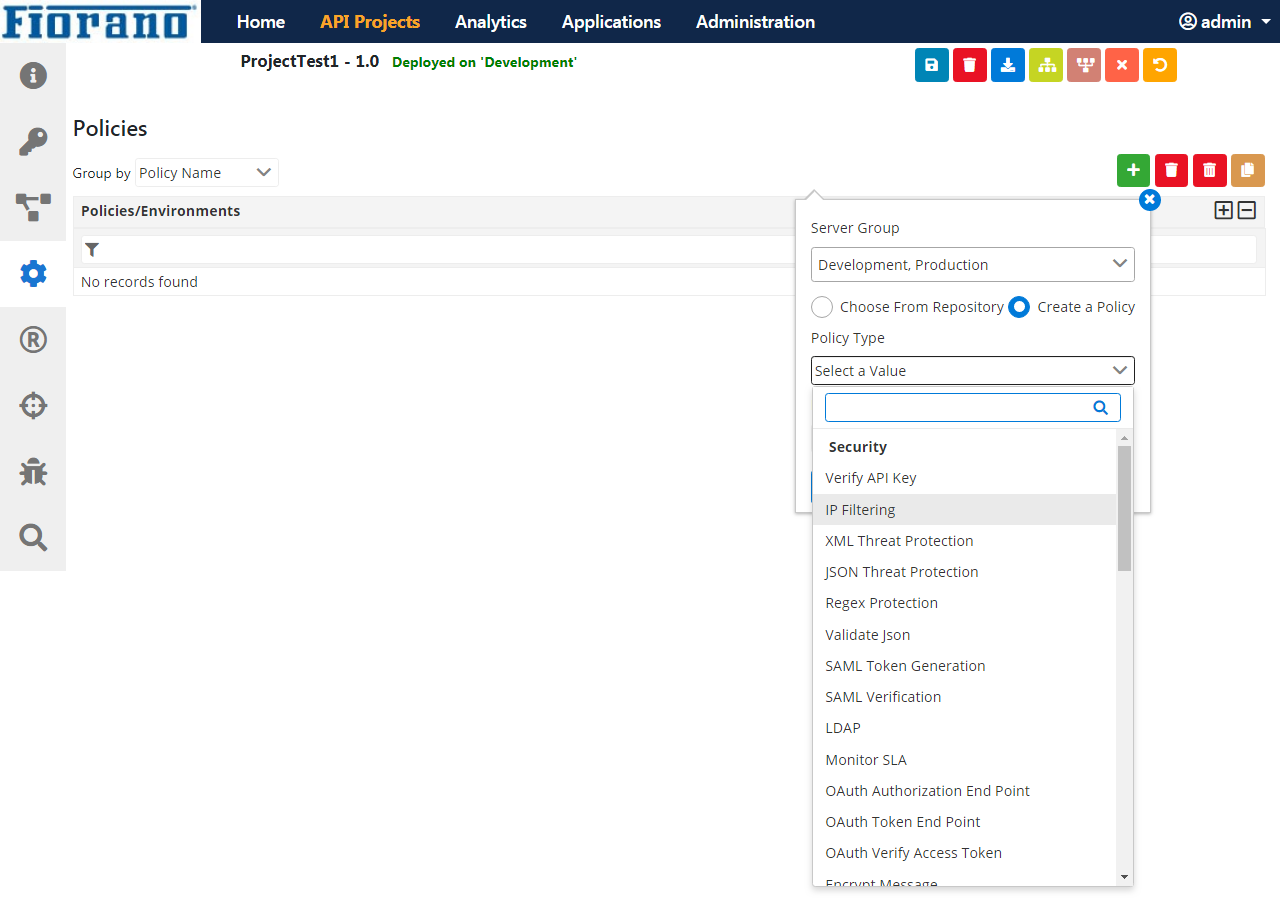Toggle the Policy Type Select a Value dropdown
Viewport: 1280px width, 913px height.
973,371
